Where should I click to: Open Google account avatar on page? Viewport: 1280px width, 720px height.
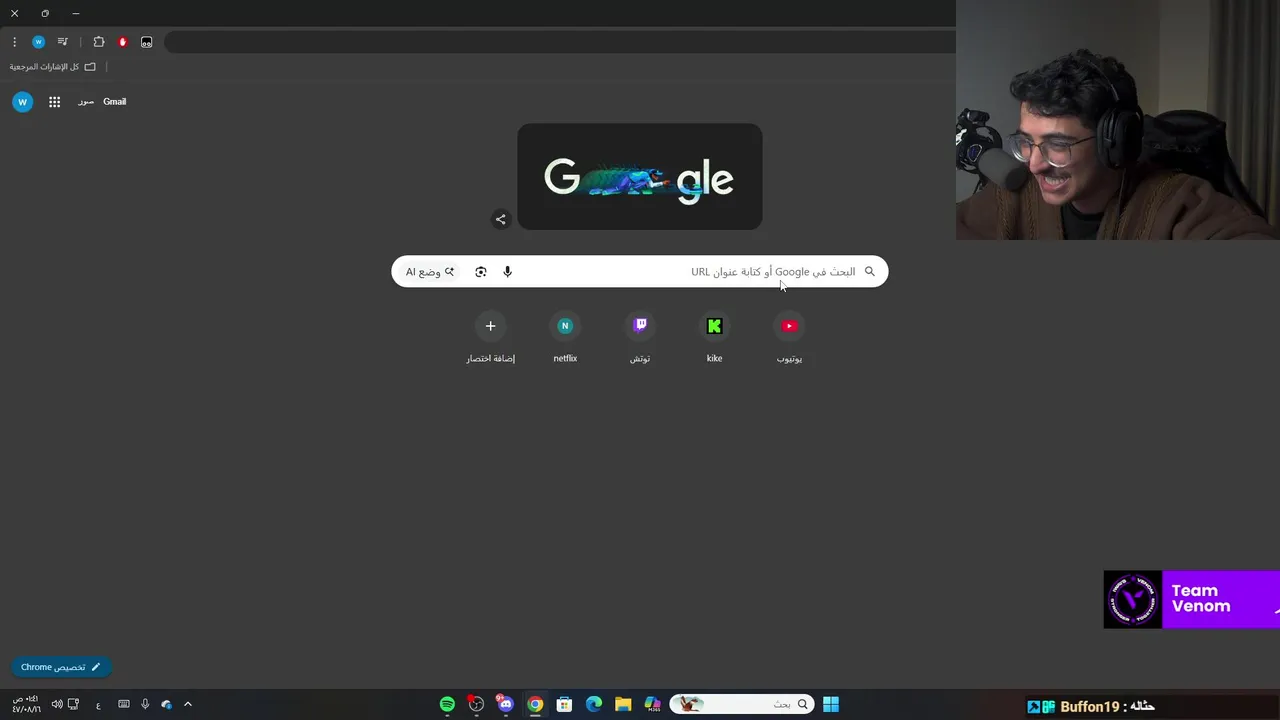(22, 102)
